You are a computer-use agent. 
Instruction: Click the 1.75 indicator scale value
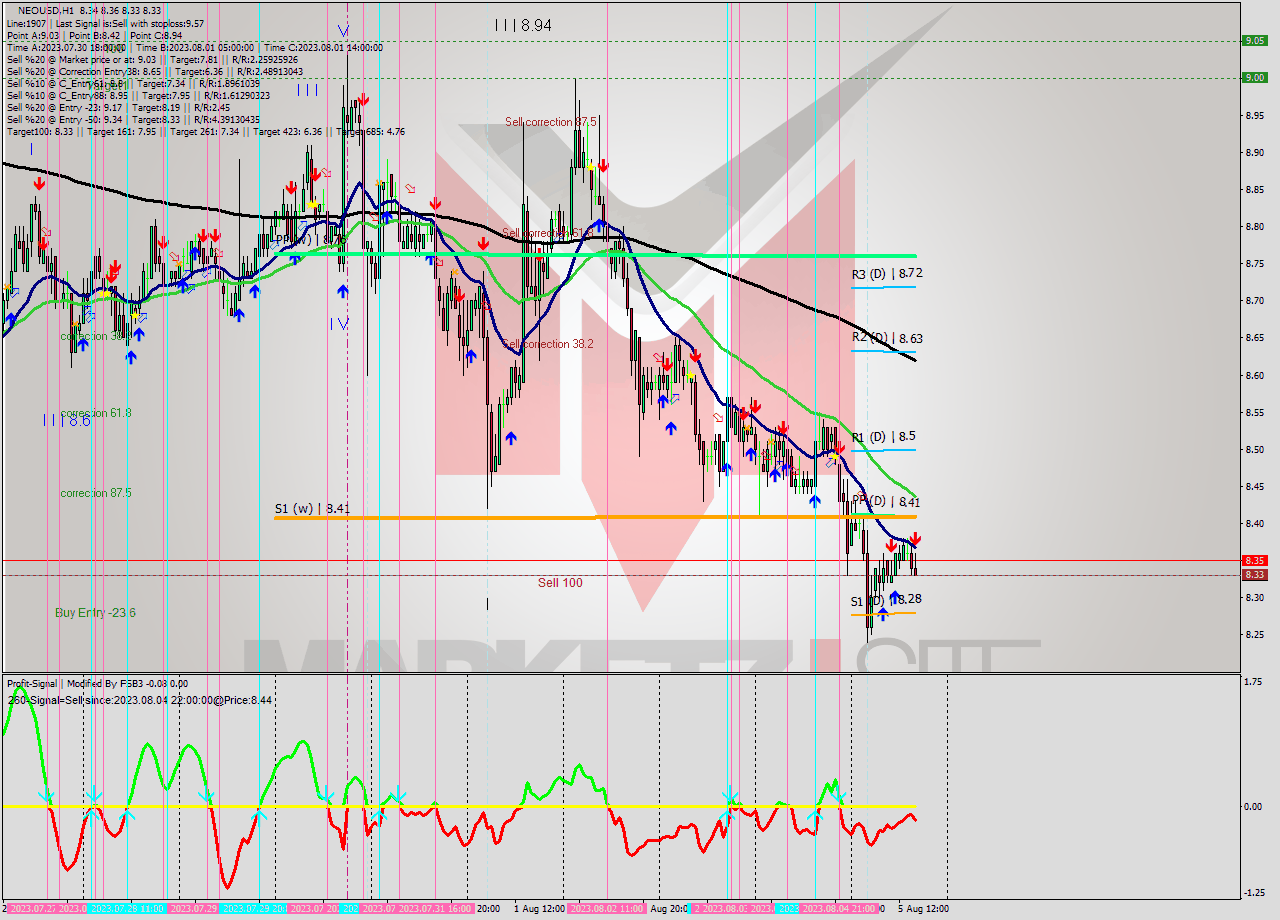(x=1251, y=682)
